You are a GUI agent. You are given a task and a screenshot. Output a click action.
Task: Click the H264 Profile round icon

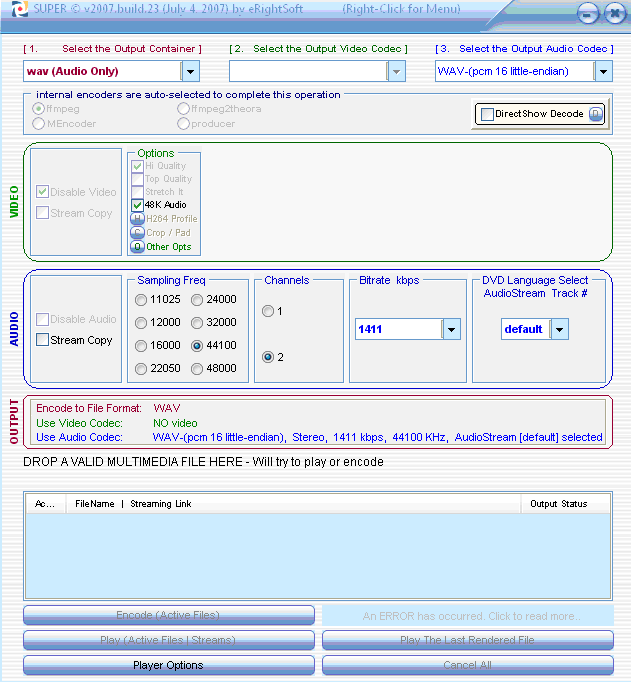click(x=137, y=219)
